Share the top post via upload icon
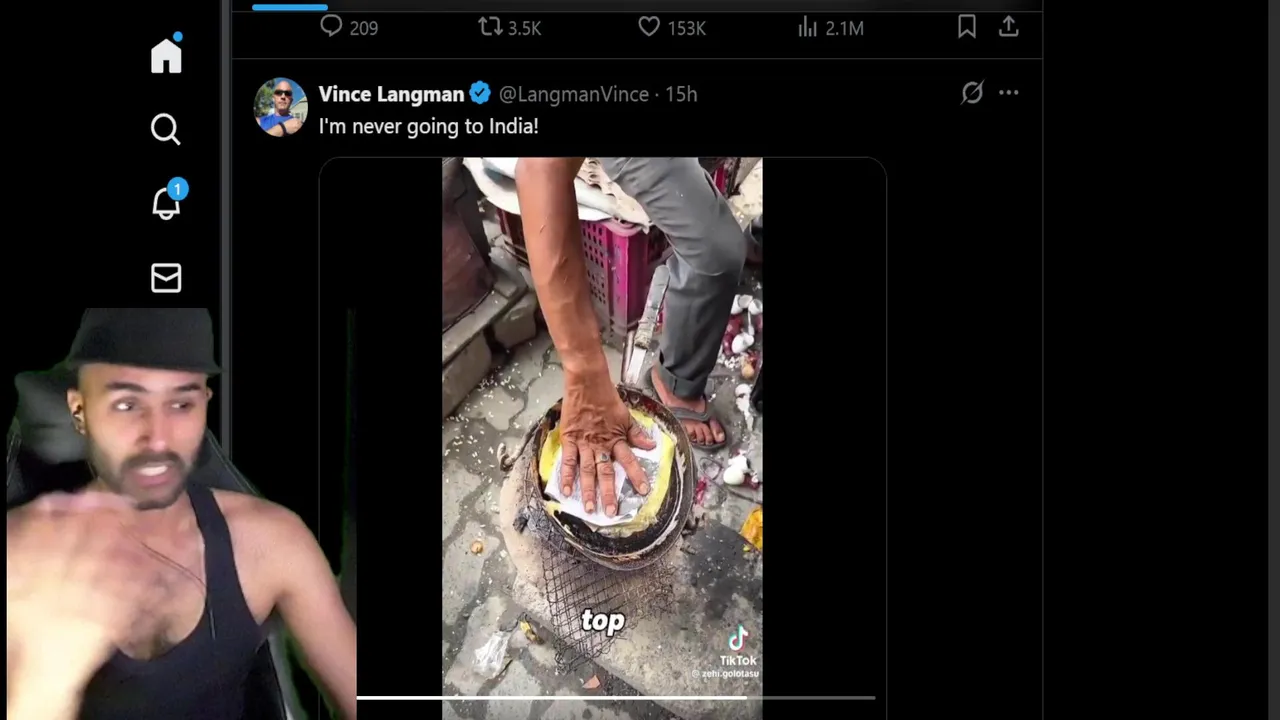 point(1008,27)
